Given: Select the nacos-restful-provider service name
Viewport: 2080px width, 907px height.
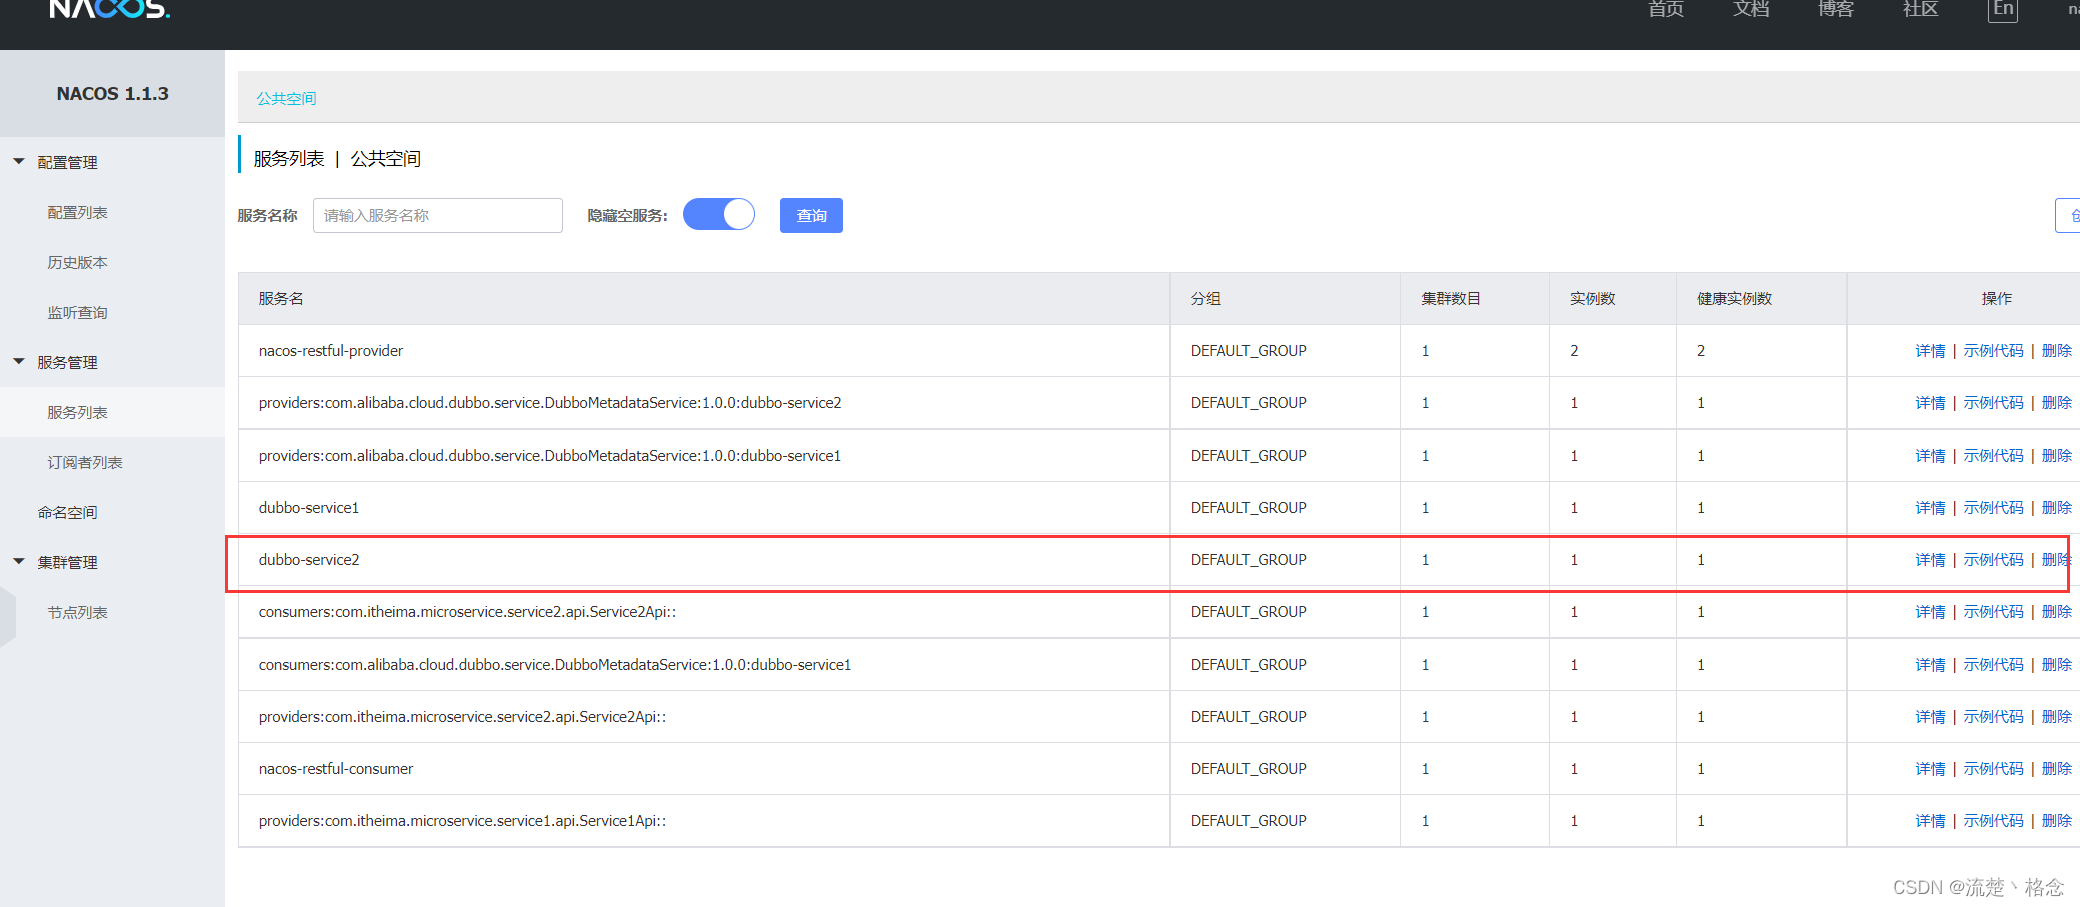Looking at the screenshot, I should click(331, 351).
